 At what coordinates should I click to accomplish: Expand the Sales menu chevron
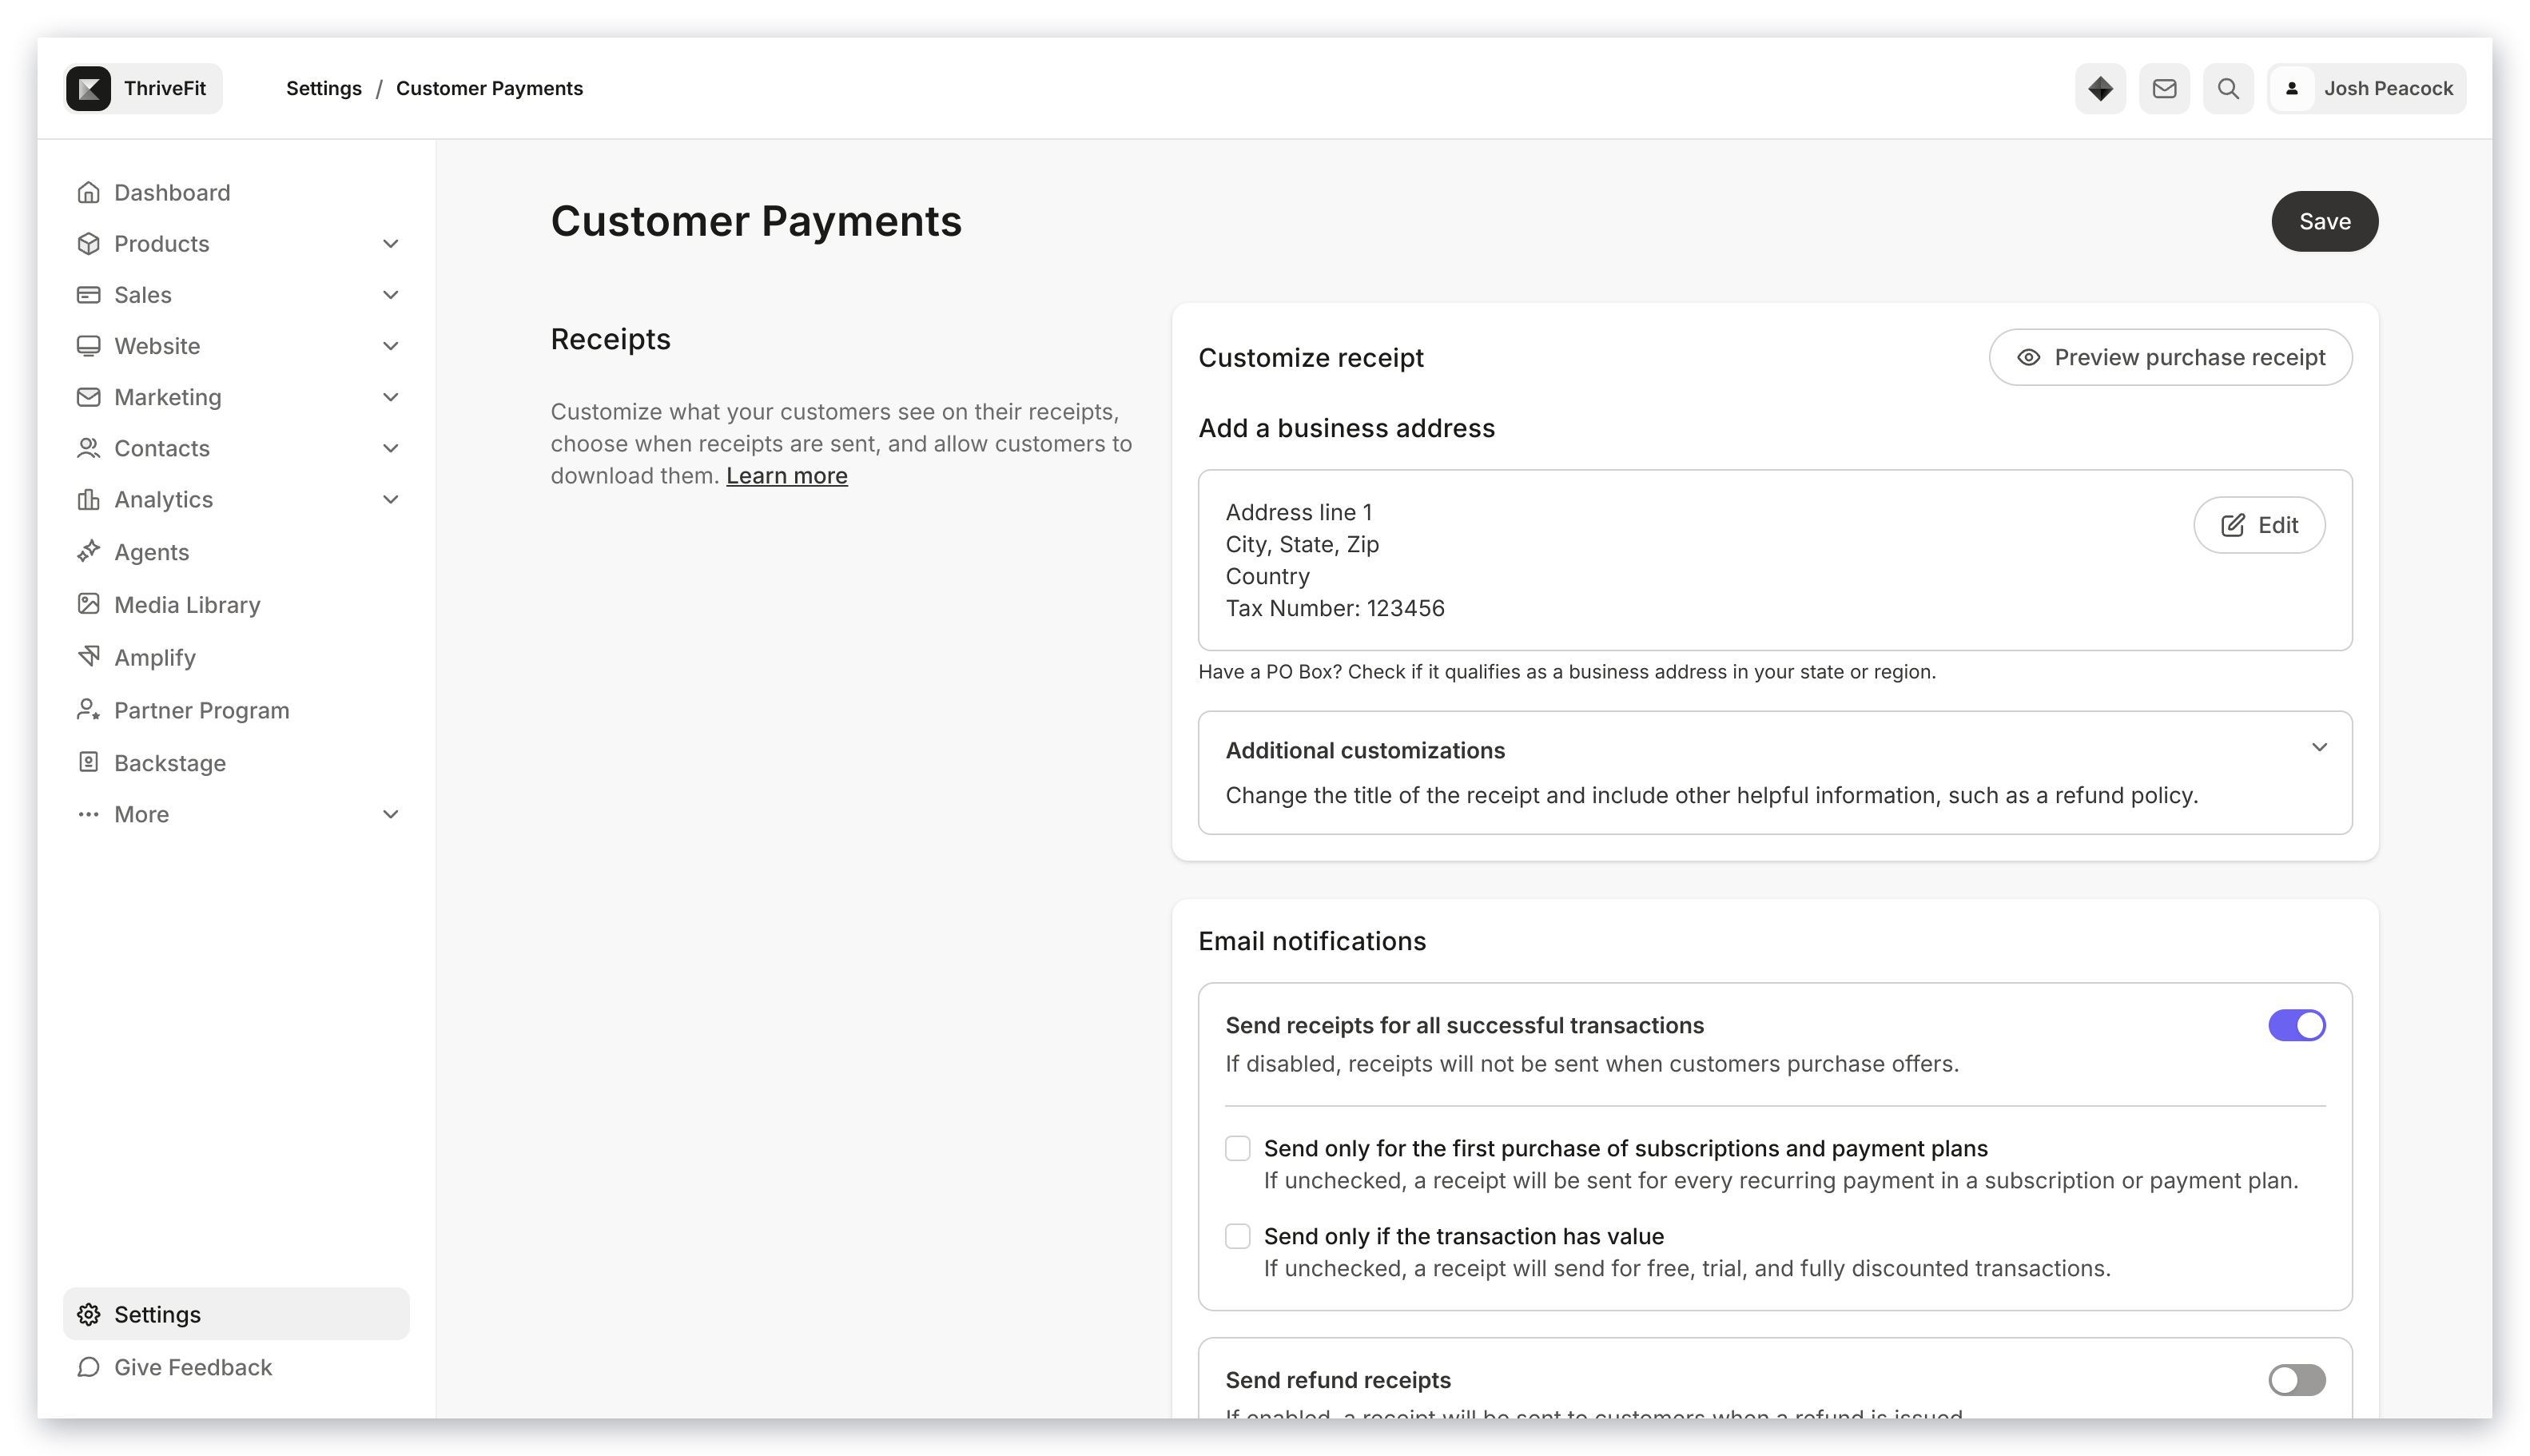click(x=391, y=294)
